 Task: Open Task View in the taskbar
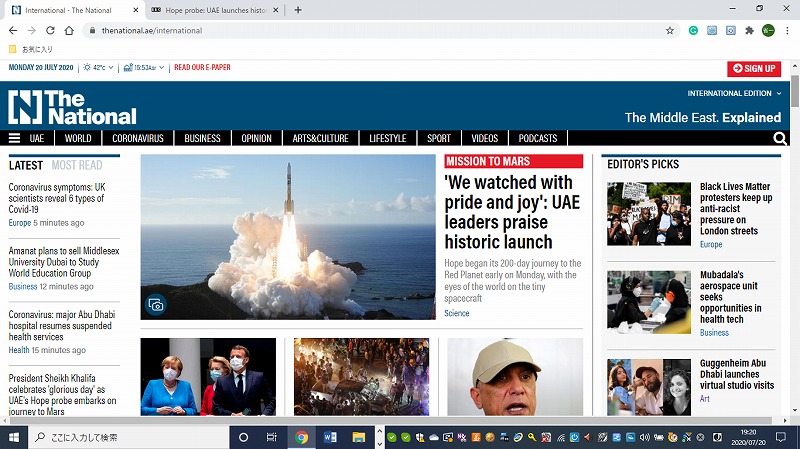pos(271,437)
